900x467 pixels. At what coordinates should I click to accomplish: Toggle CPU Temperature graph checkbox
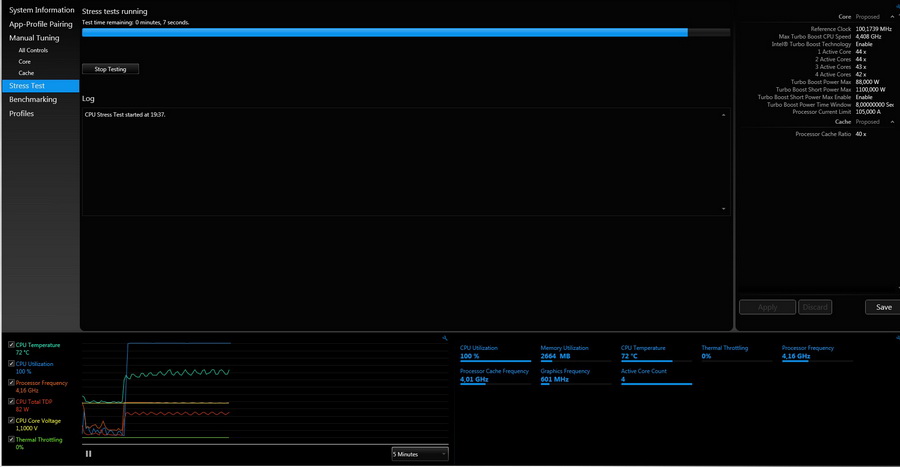click(11, 345)
